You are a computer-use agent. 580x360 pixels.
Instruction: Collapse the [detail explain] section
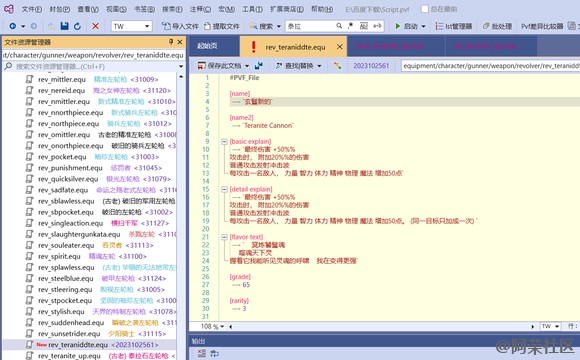click(224, 189)
